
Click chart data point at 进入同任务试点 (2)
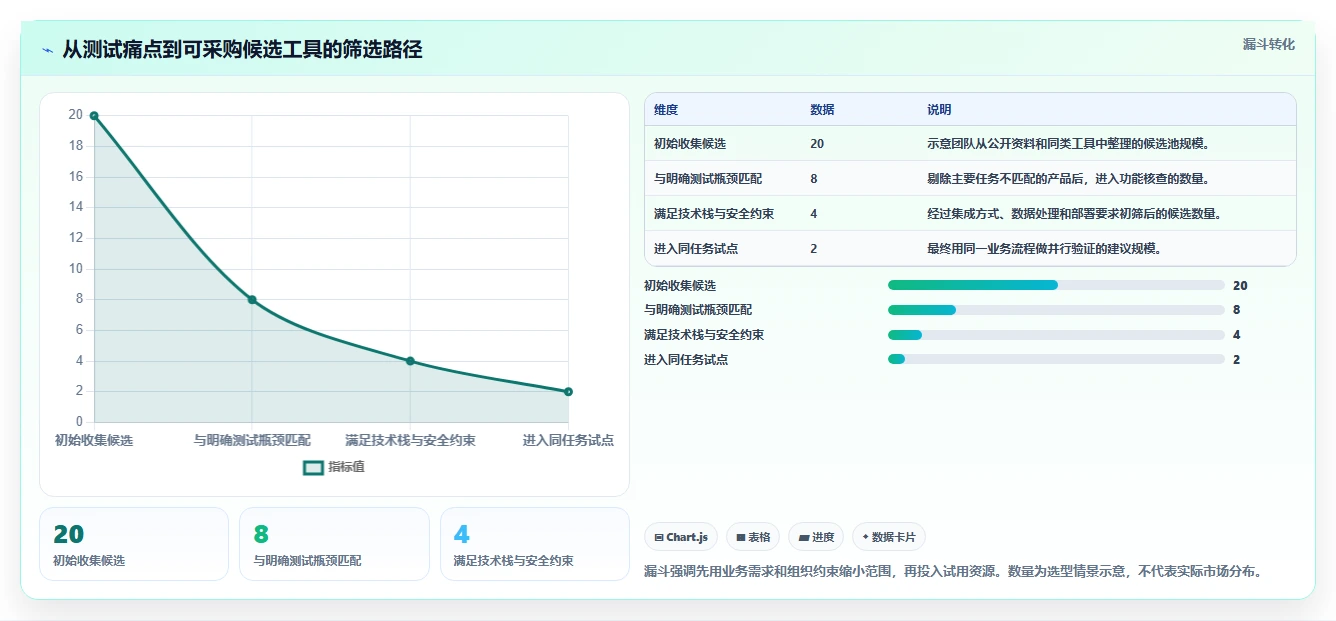(568, 392)
